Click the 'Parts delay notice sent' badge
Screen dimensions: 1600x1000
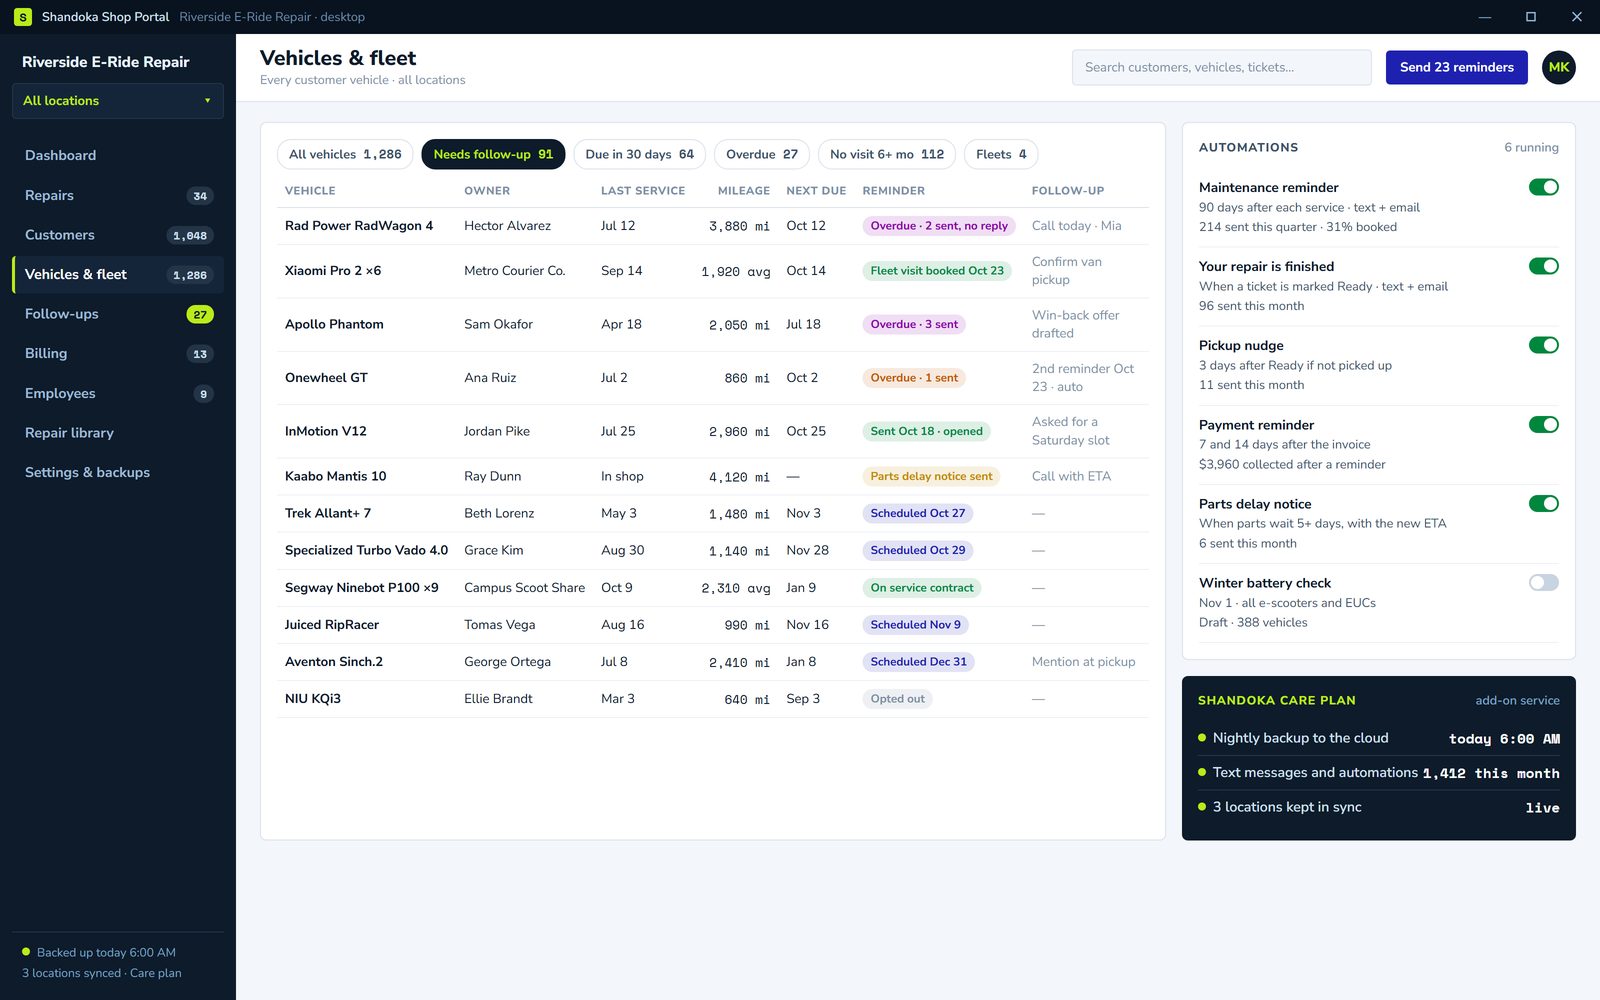coord(931,477)
